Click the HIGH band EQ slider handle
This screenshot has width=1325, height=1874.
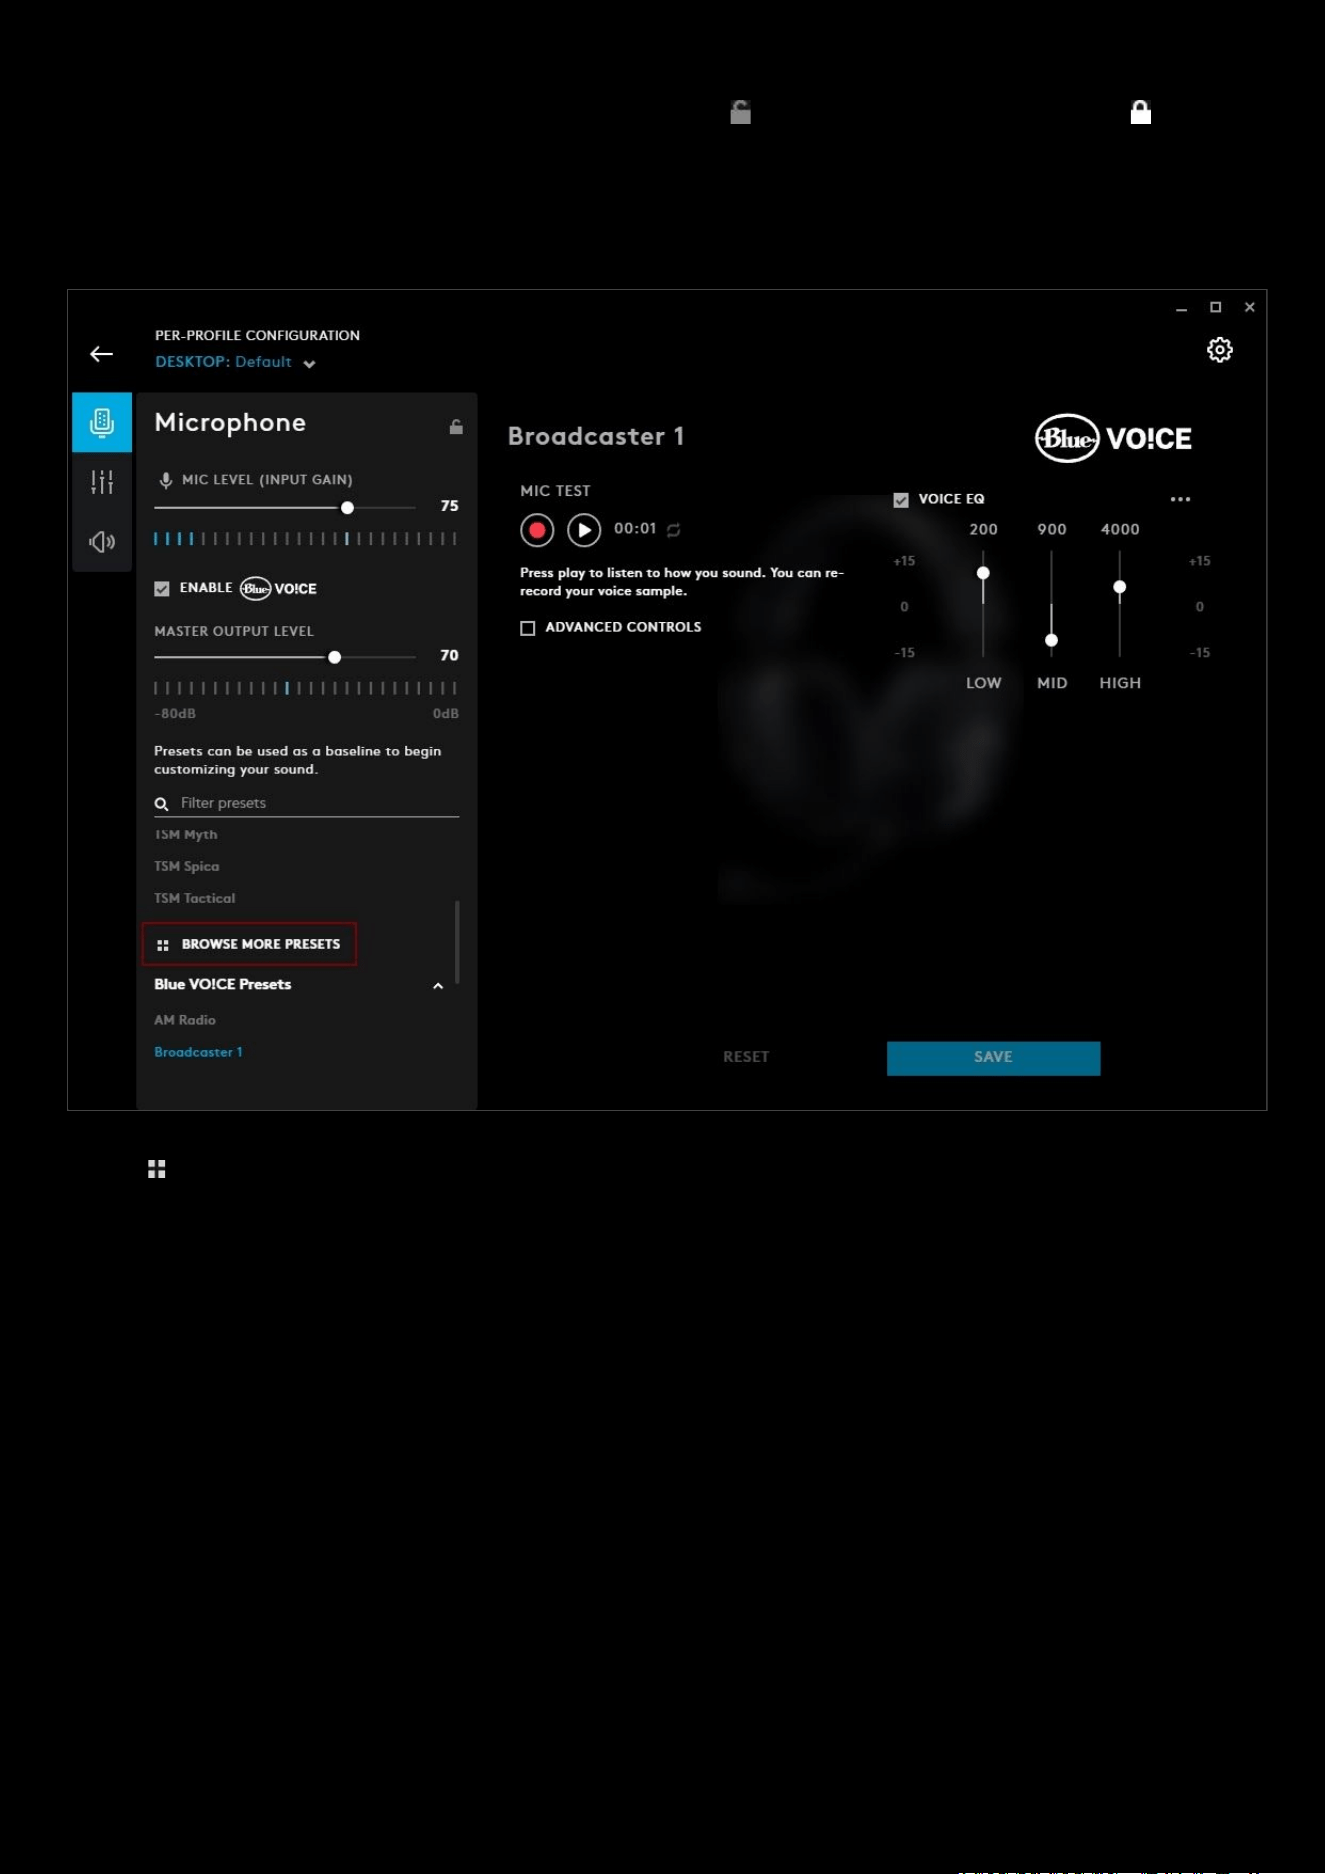coord(1120,587)
